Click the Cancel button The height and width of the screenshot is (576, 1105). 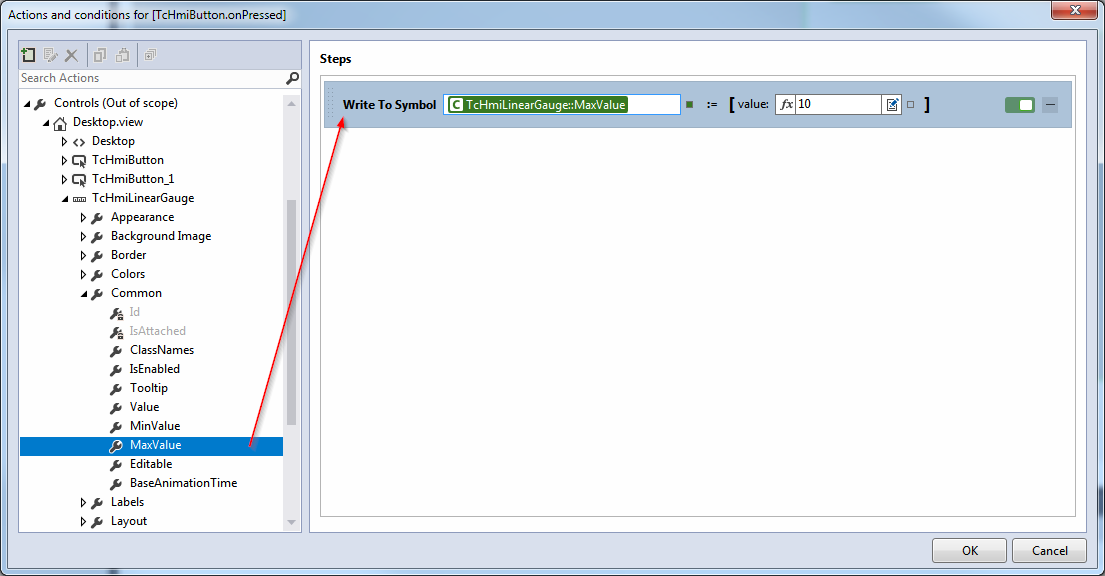click(x=1049, y=551)
